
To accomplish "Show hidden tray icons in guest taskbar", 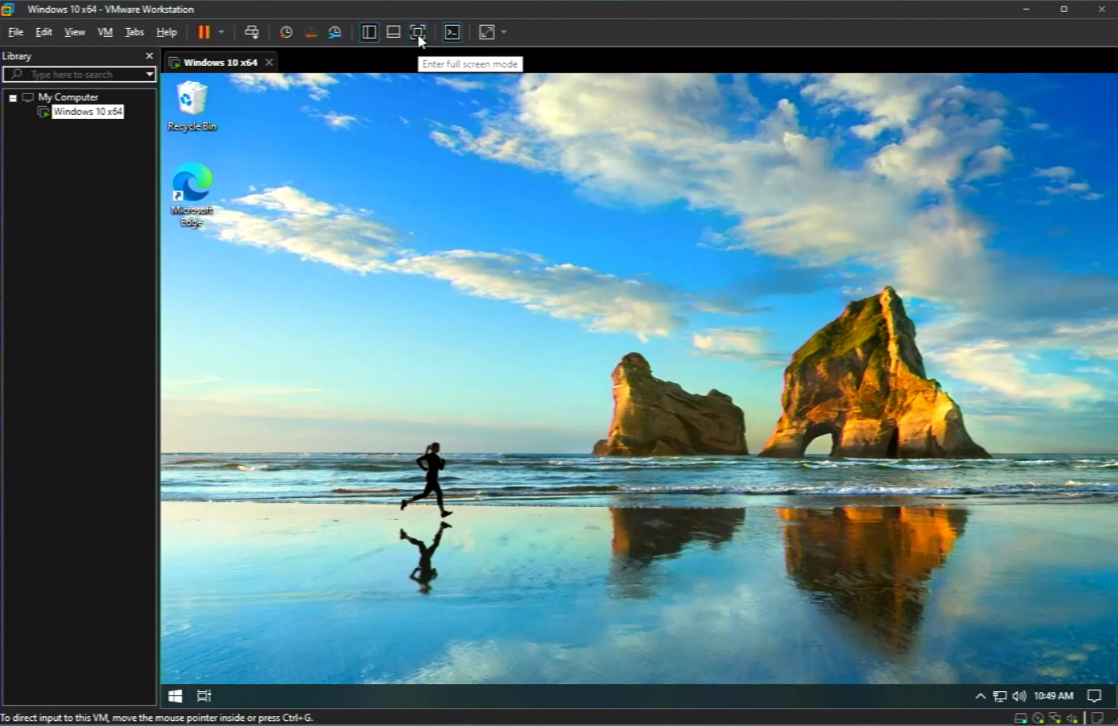I will (x=980, y=696).
